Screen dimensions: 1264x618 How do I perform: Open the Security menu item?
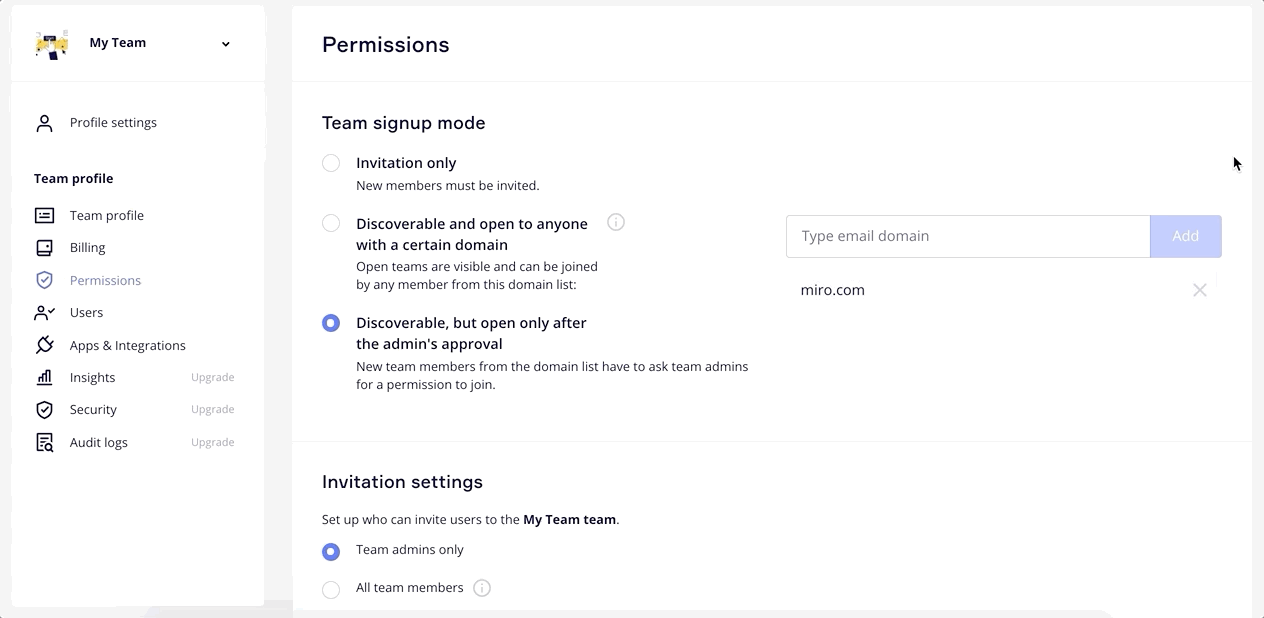(93, 410)
